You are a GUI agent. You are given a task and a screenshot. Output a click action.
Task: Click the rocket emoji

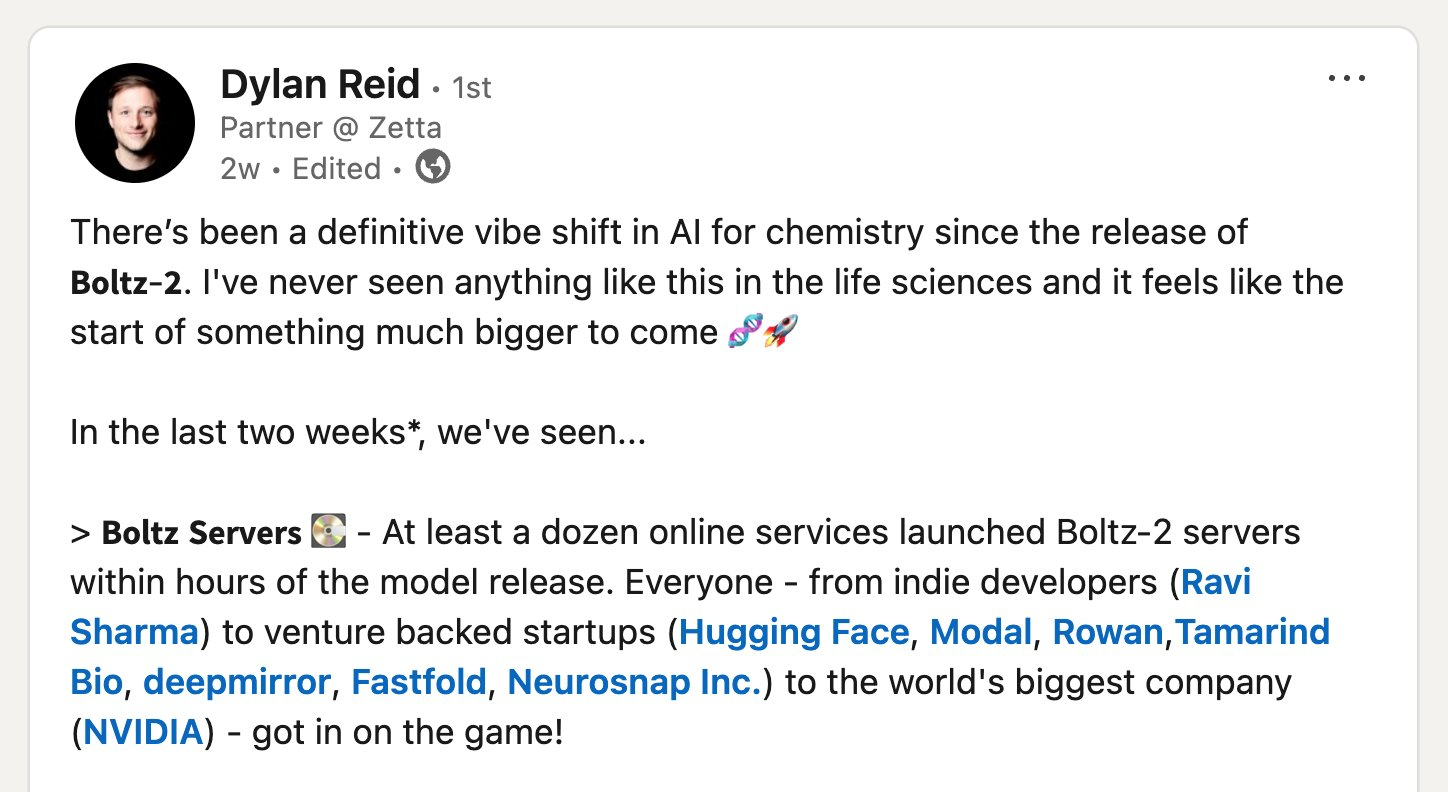[781, 332]
